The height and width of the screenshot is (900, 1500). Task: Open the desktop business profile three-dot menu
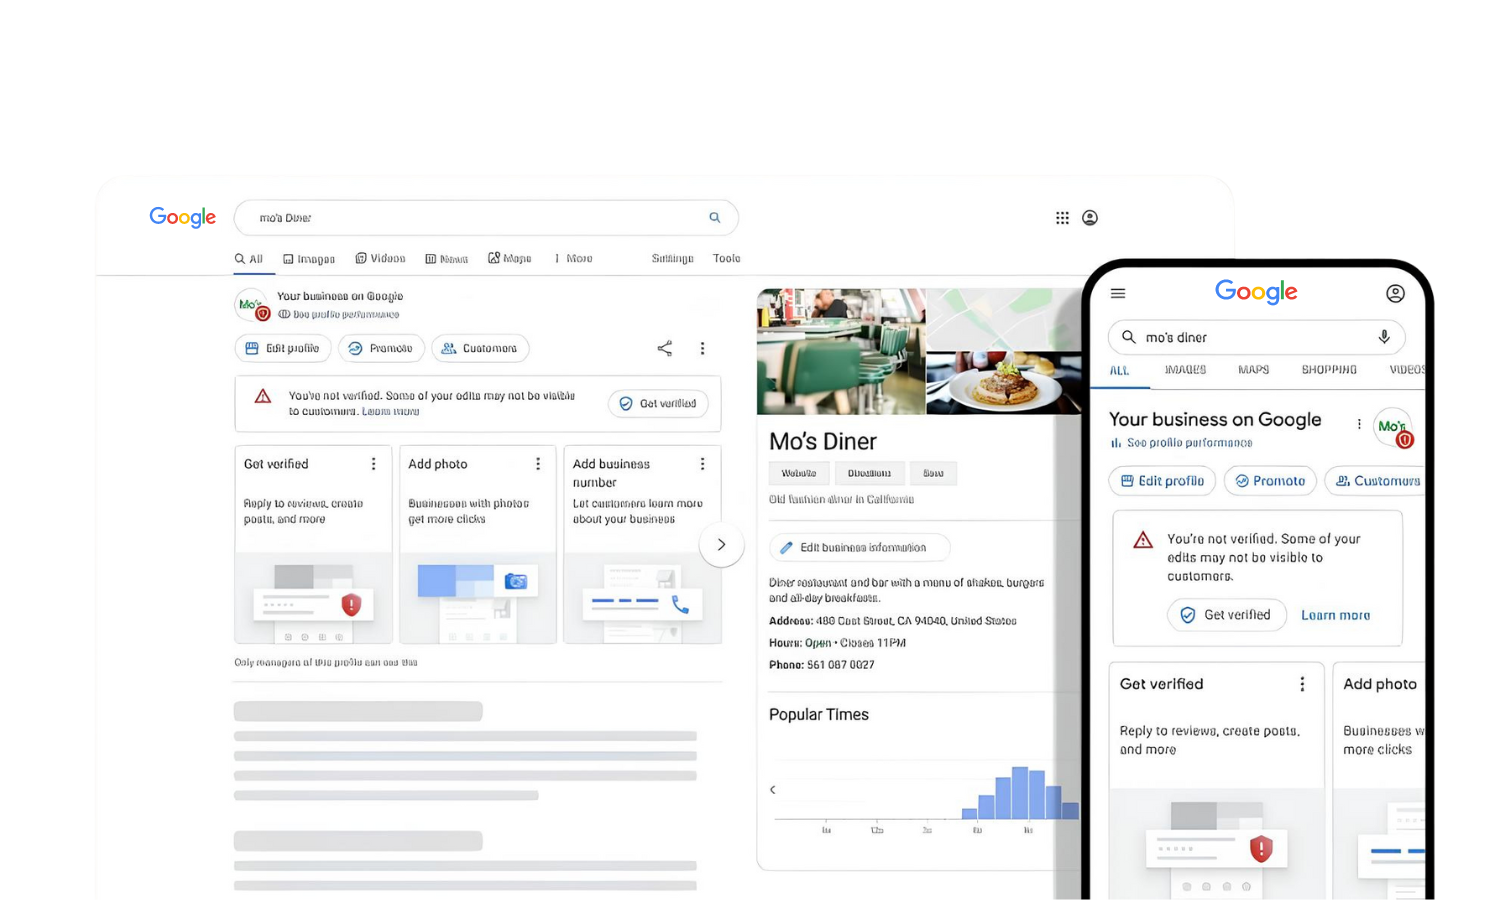pyautogui.click(x=702, y=348)
